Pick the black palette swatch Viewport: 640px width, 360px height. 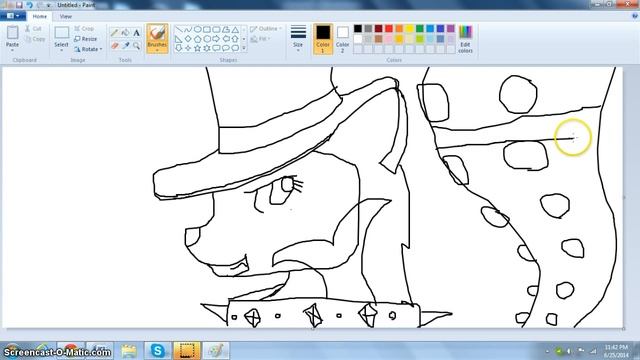[358, 29]
